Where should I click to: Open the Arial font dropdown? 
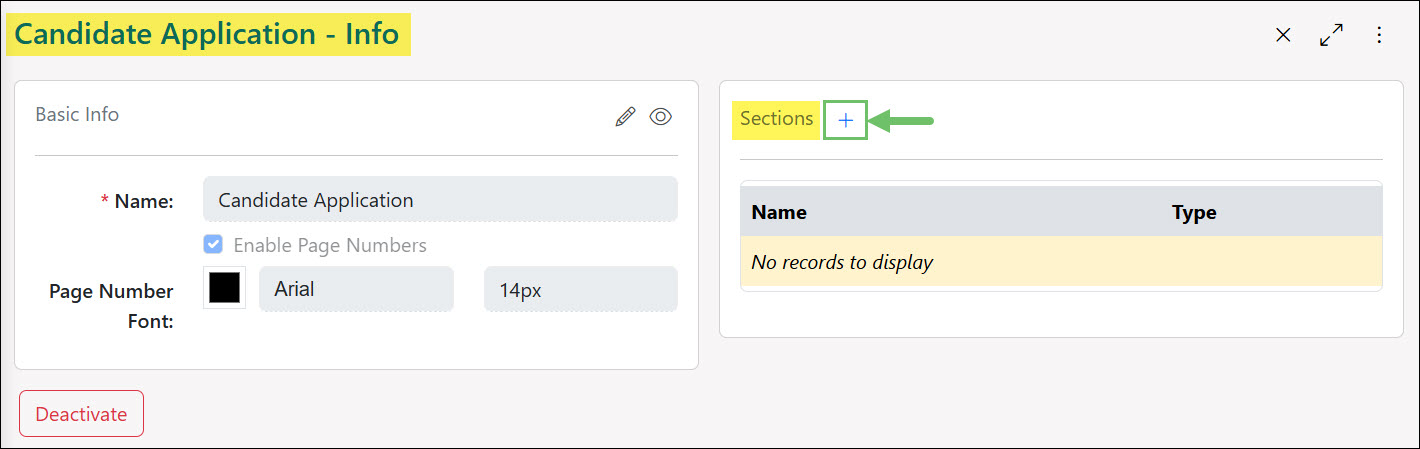tap(356, 289)
